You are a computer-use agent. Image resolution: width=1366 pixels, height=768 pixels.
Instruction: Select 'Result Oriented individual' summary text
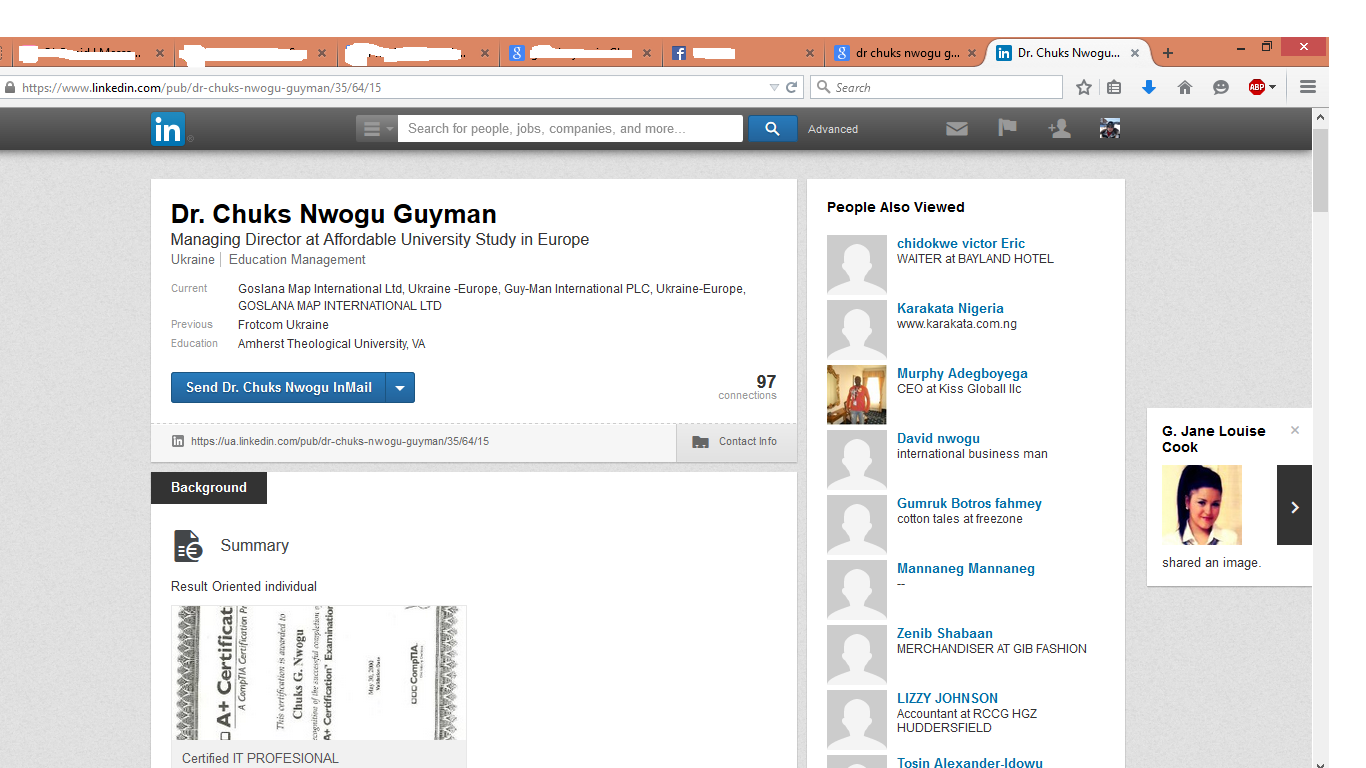tap(244, 587)
